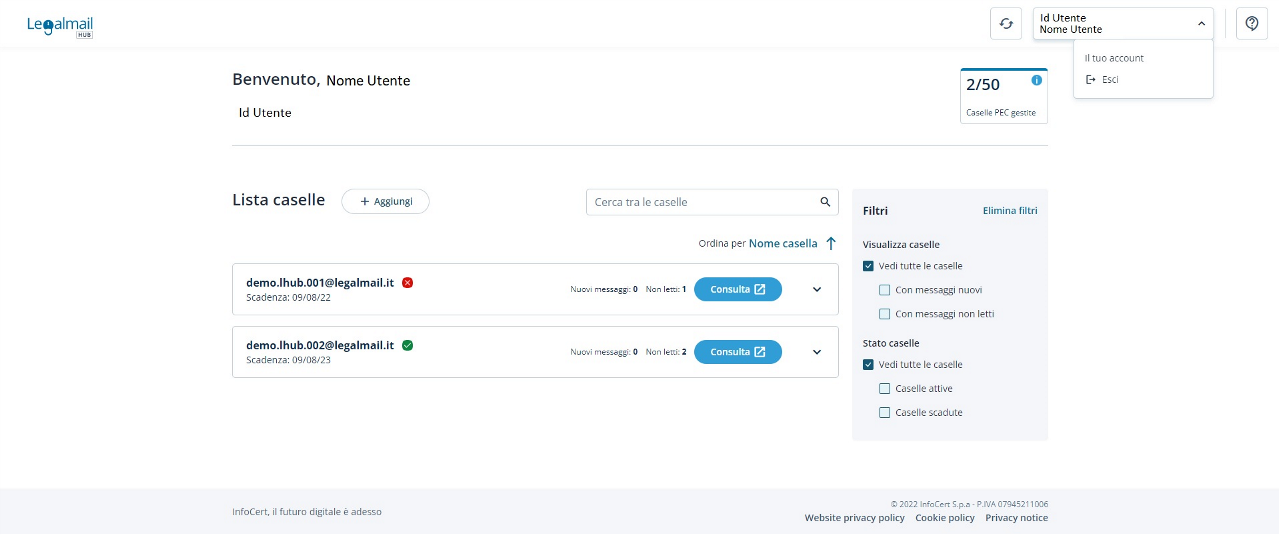Collapse the Id Utente account dropdown

[x=1200, y=24]
